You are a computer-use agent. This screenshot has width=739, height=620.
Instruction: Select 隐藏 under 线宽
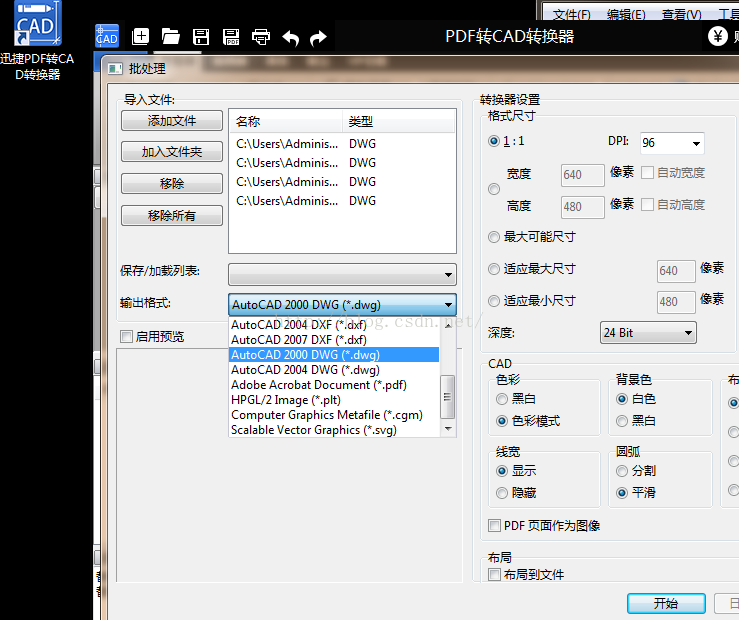(x=502, y=493)
